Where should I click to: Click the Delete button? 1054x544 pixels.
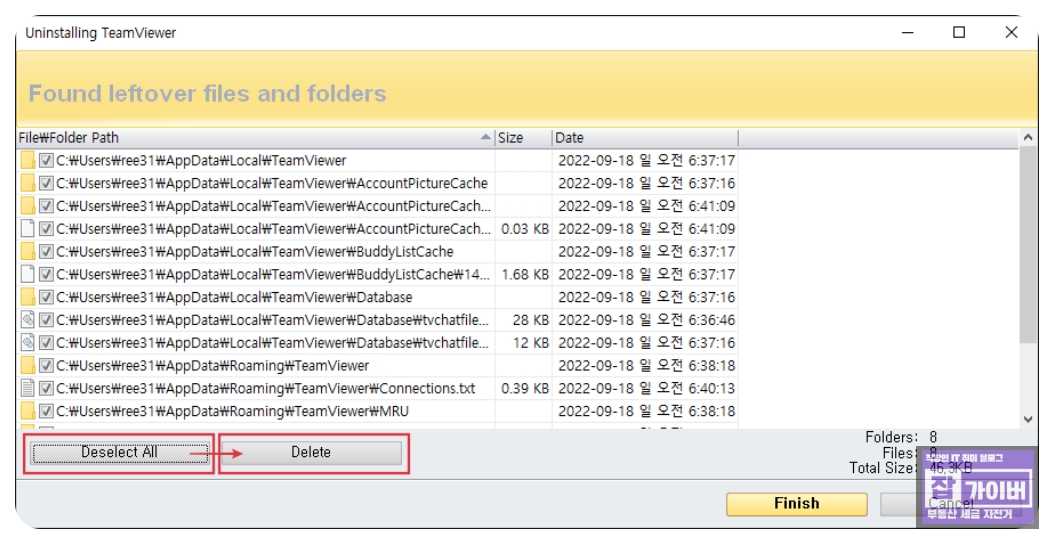311,453
